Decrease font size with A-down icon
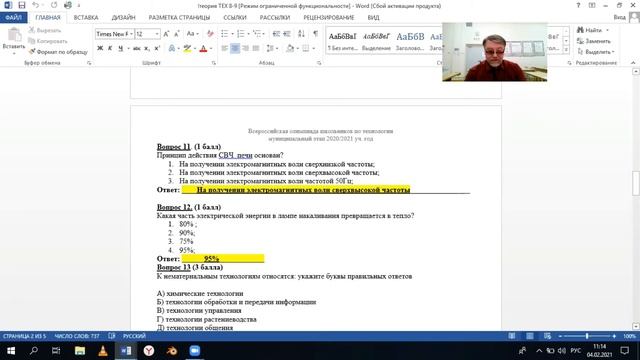This screenshot has height=360, width=640. pyautogui.click(x=177, y=34)
